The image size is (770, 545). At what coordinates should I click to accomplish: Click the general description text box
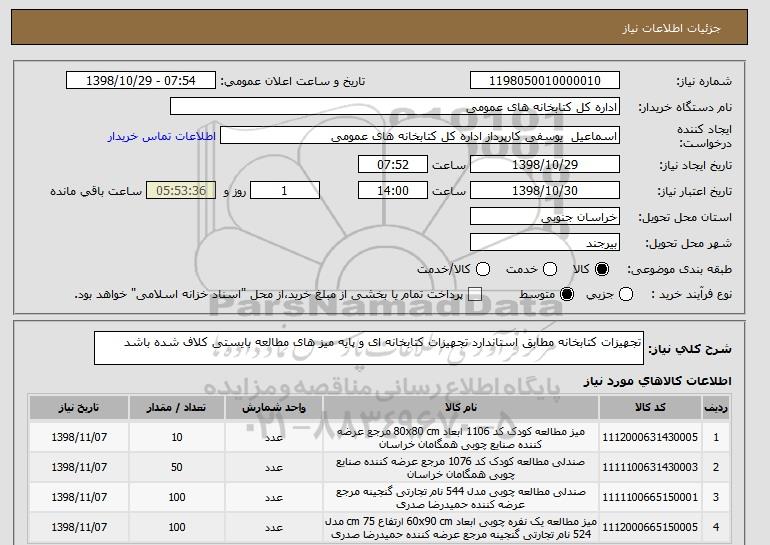tap(369, 348)
